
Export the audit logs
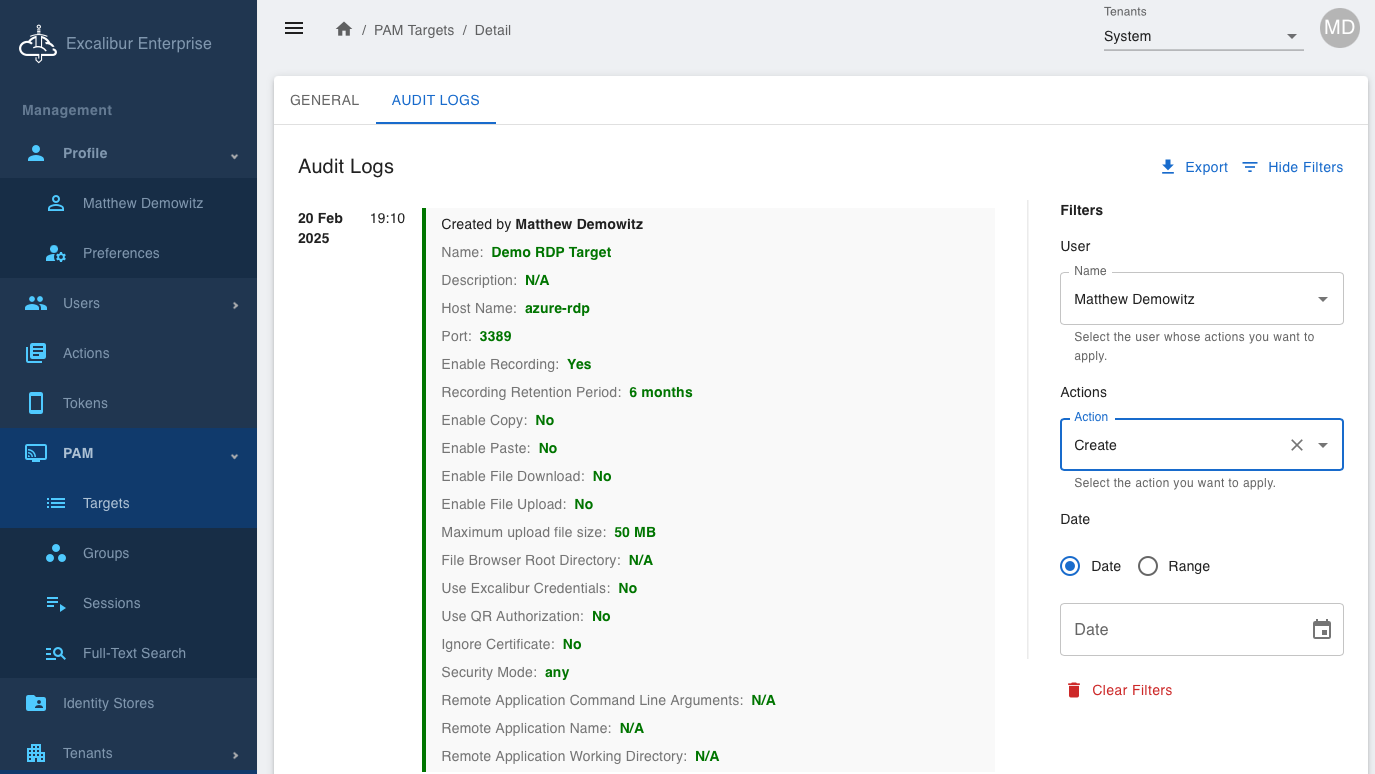click(x=1194, y=167)
